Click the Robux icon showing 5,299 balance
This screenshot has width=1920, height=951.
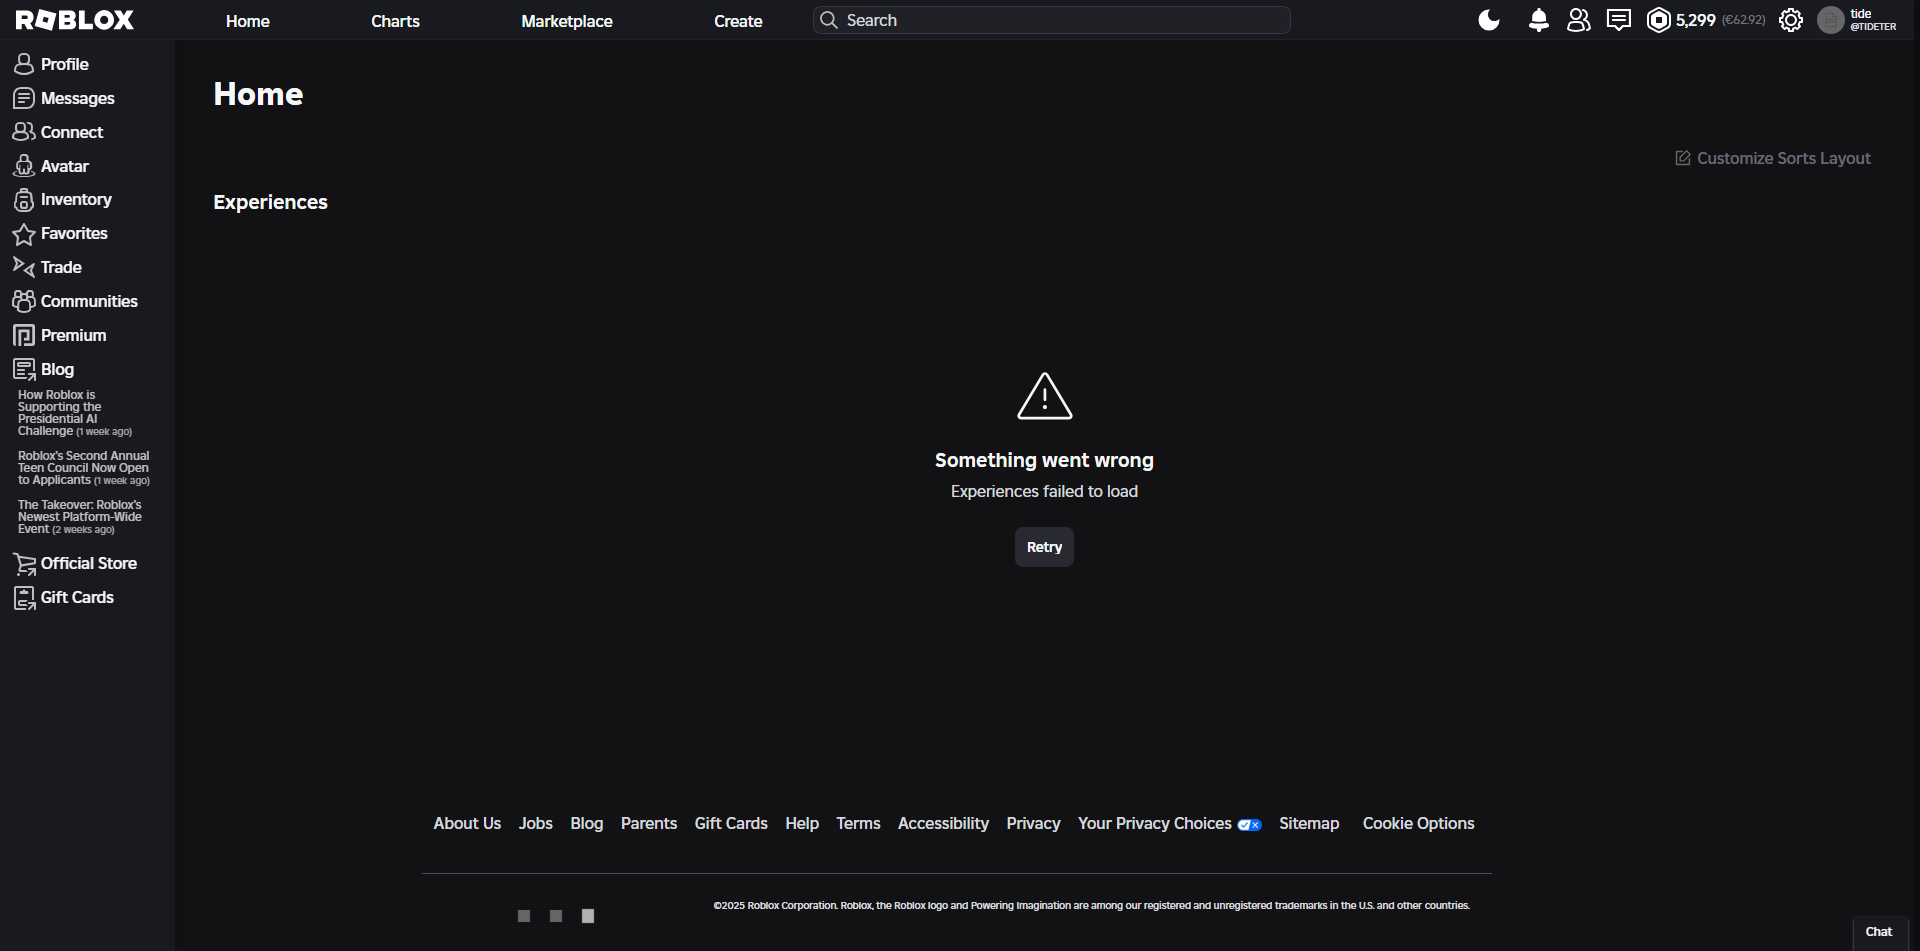[1659, 19]
